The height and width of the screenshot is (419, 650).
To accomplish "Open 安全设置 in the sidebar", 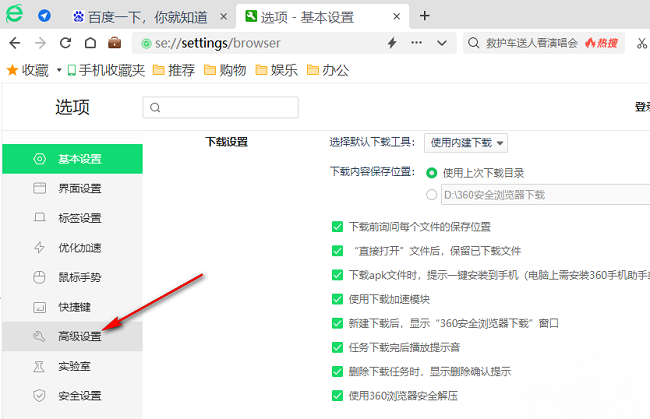I will pyautogui.click(x=72, y=396).
